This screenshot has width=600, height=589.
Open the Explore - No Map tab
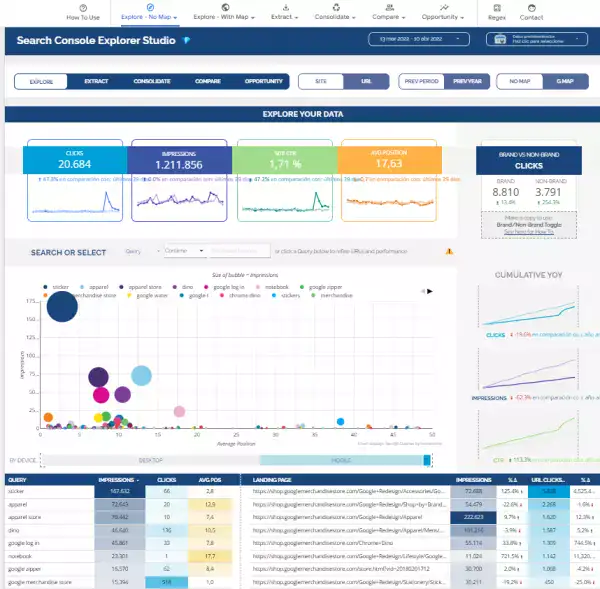(149, 13)
